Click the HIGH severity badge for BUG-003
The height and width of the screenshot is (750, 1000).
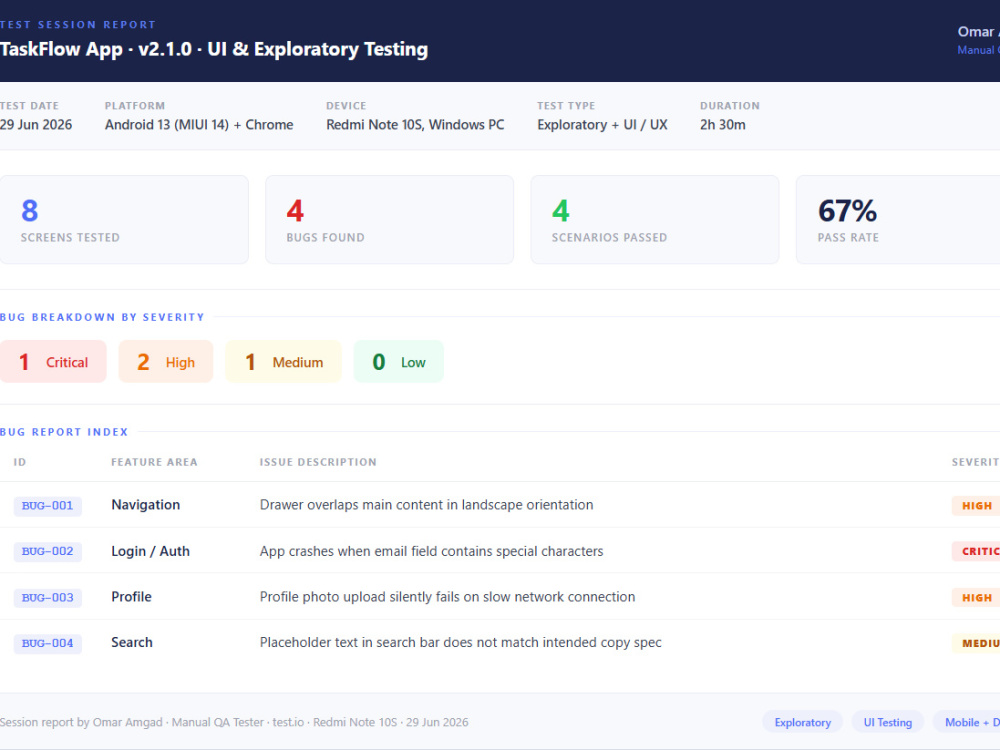(x=976, y=598)
